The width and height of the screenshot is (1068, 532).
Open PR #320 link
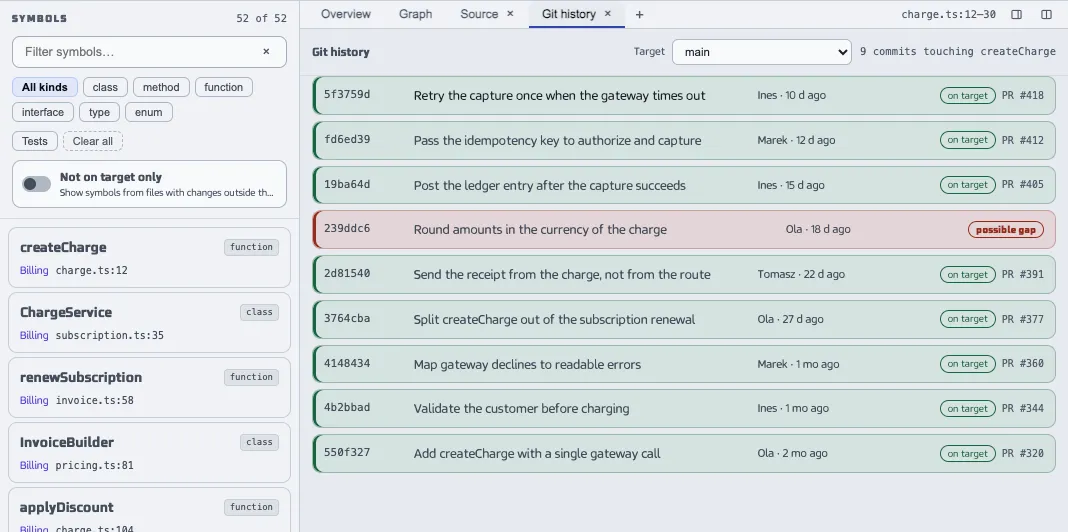pos(1022,454)
